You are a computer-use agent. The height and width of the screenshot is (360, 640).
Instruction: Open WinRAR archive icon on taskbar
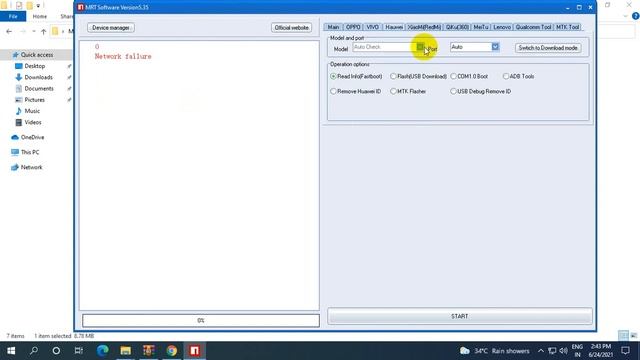click(149, 351)
